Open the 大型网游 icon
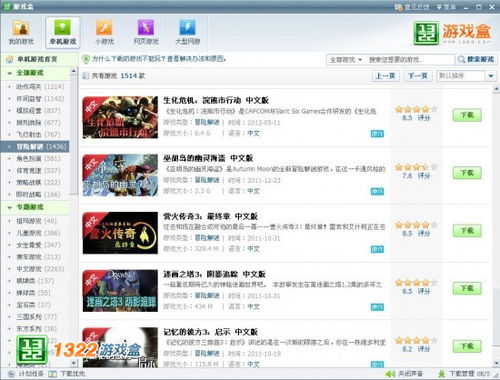The image size is (500, 380). point(187,28)
